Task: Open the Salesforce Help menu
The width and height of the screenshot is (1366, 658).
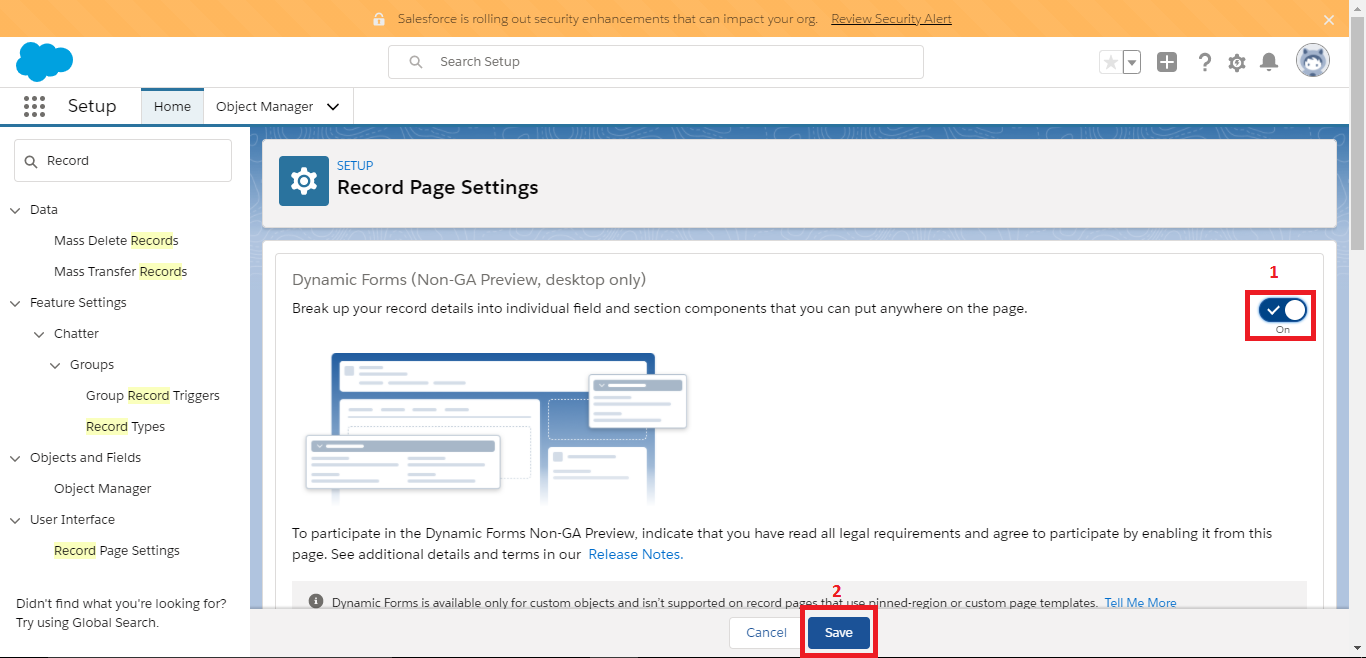Action: tap(1205, 61)
